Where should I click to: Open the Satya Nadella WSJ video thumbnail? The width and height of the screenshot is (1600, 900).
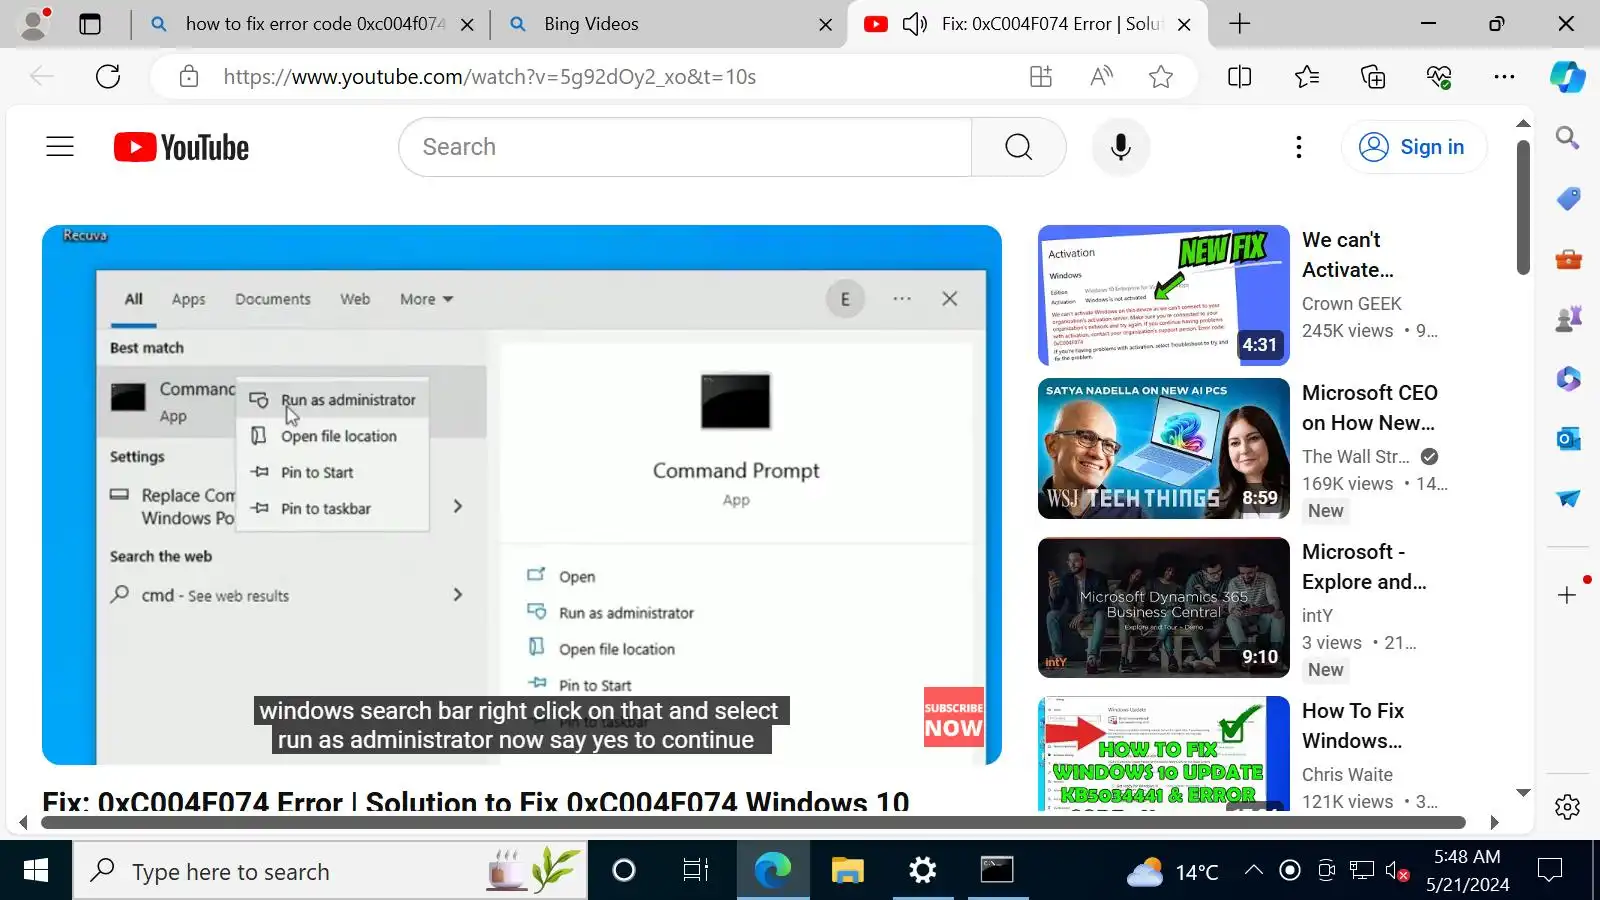click(x=1163, y=448)
